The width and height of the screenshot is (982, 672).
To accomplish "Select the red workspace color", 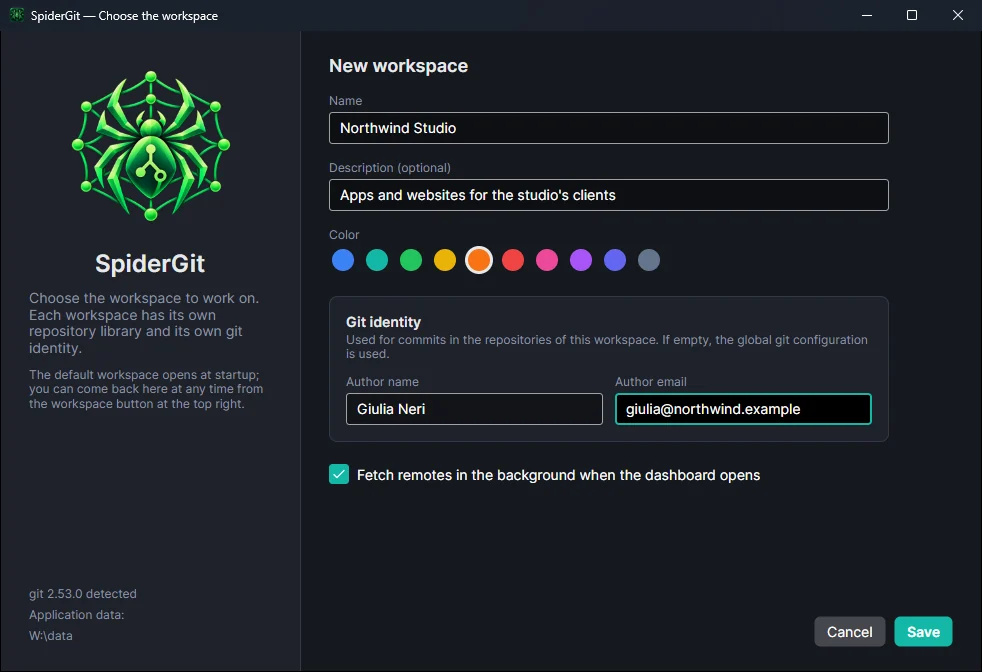I will (513, 260).
